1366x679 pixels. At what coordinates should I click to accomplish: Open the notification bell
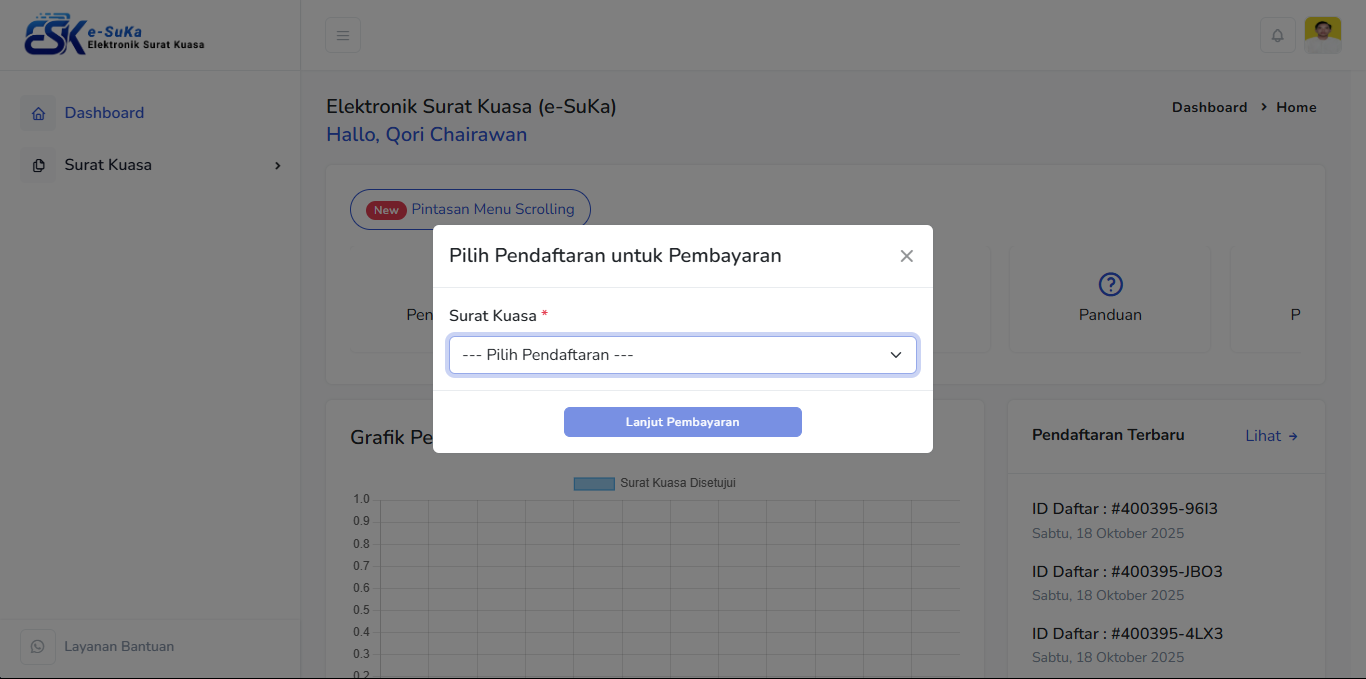(x=1277, y=35)
